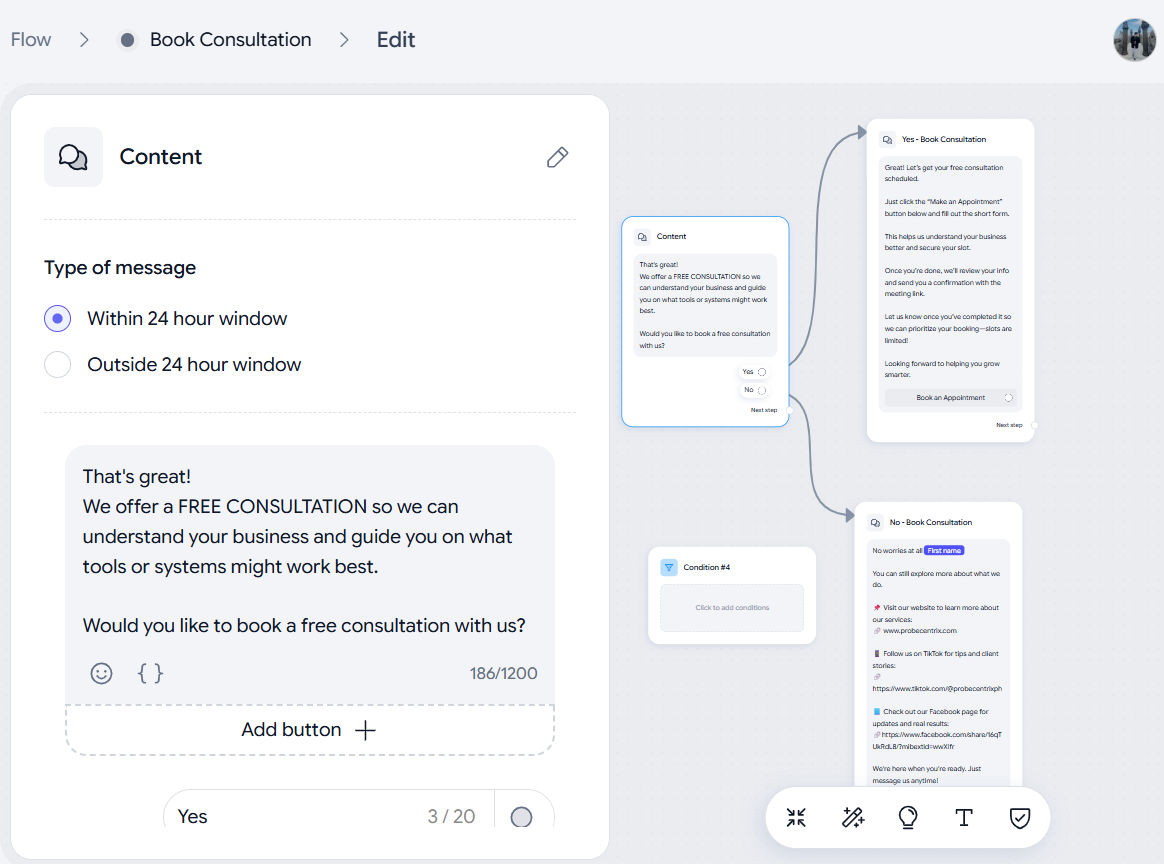
Task: Click the Content chat bubbles icon
Action: (x=73, y=157)
